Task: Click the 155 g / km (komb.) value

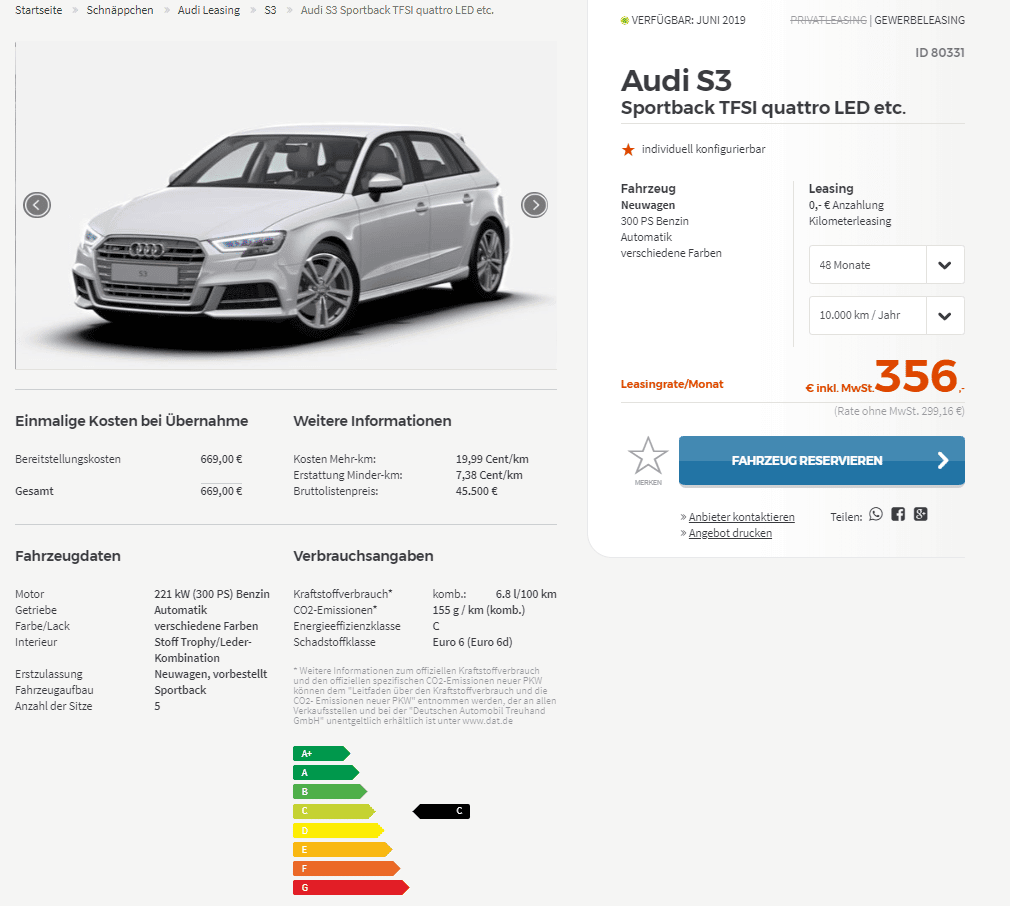Action: pos(479,610)
